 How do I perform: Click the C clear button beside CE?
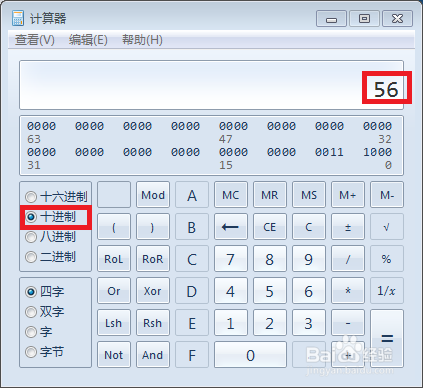click(309, 227)
